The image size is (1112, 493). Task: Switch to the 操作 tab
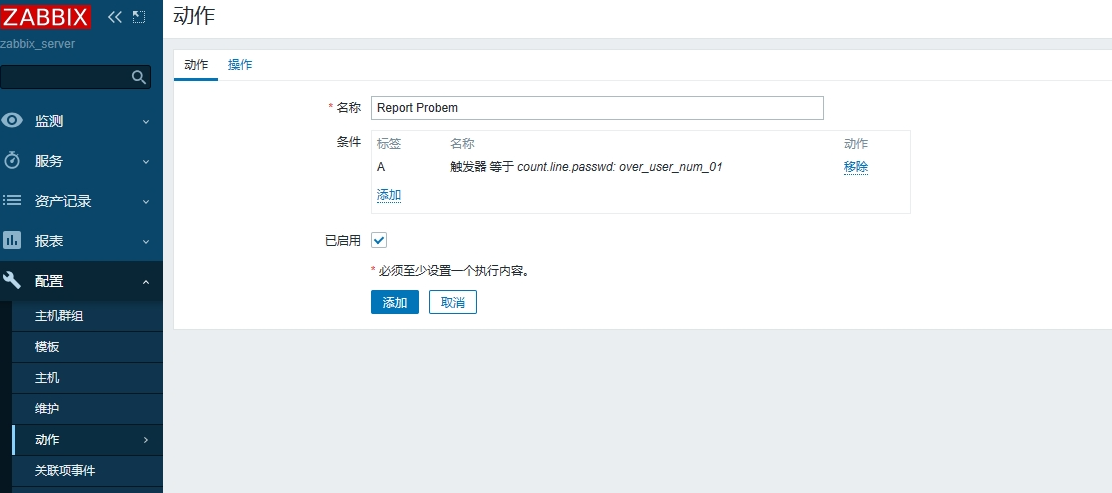(240, 65)
